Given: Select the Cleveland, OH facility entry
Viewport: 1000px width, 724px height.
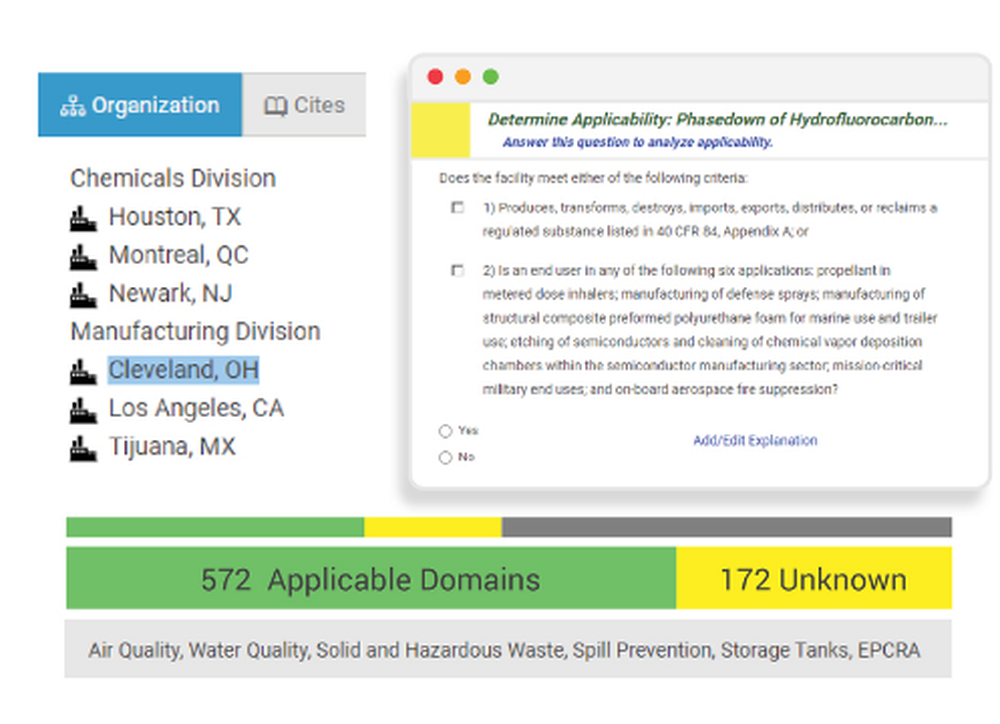Looking at the screenshot, I should tap(184, 369).
